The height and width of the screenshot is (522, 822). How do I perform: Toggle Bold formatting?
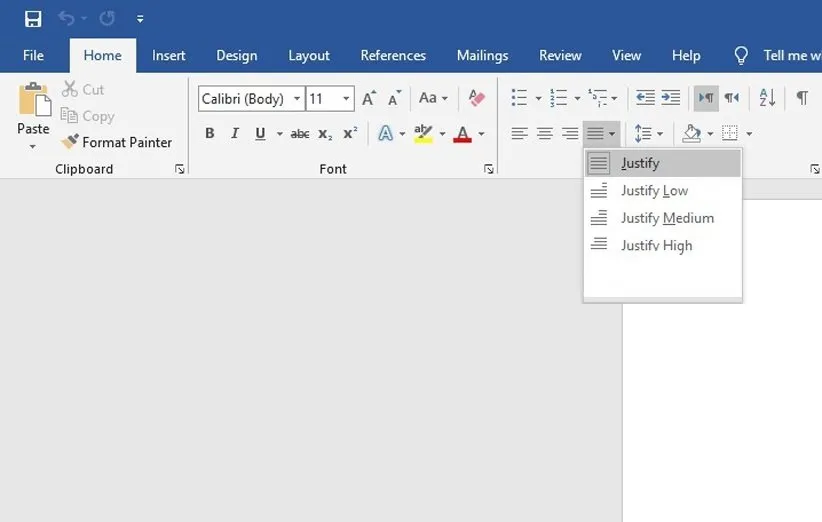click(x=209, y=133)
